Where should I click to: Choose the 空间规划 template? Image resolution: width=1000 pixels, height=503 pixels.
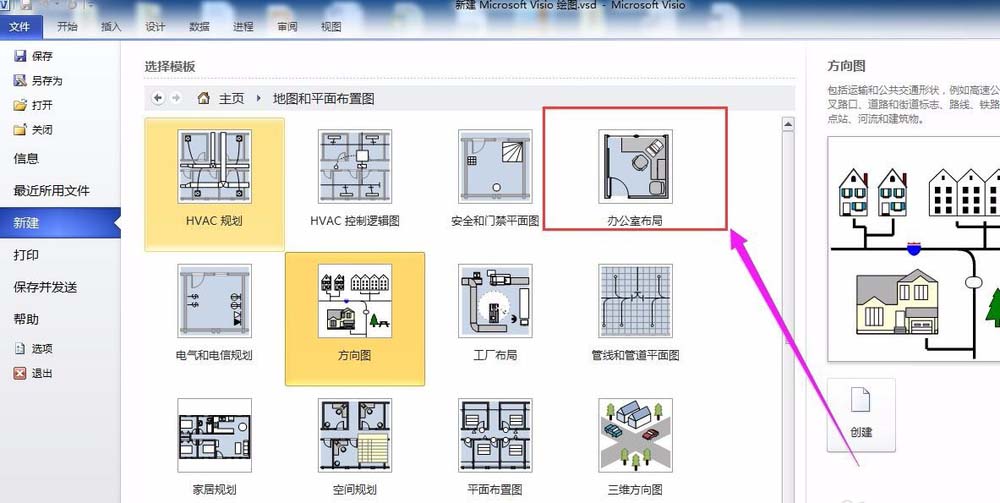[355, 448]
